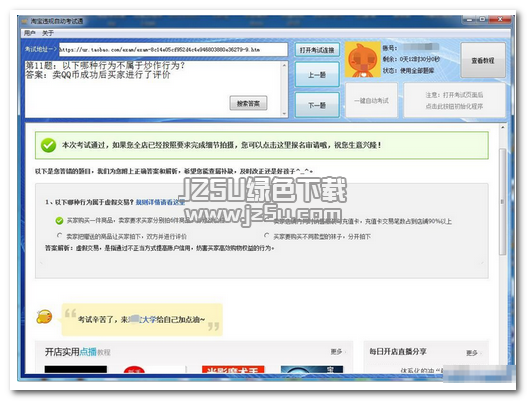Click the webpage vertical scrollbar thumb
This screenshot has height=401, width=527.
[502, 201]
